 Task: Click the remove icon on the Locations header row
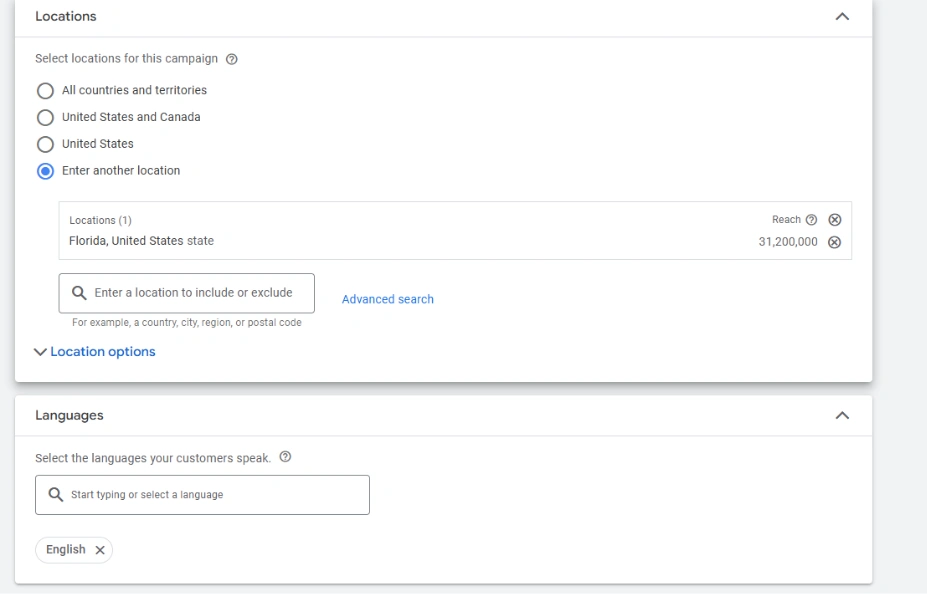(x=835, y=219)
